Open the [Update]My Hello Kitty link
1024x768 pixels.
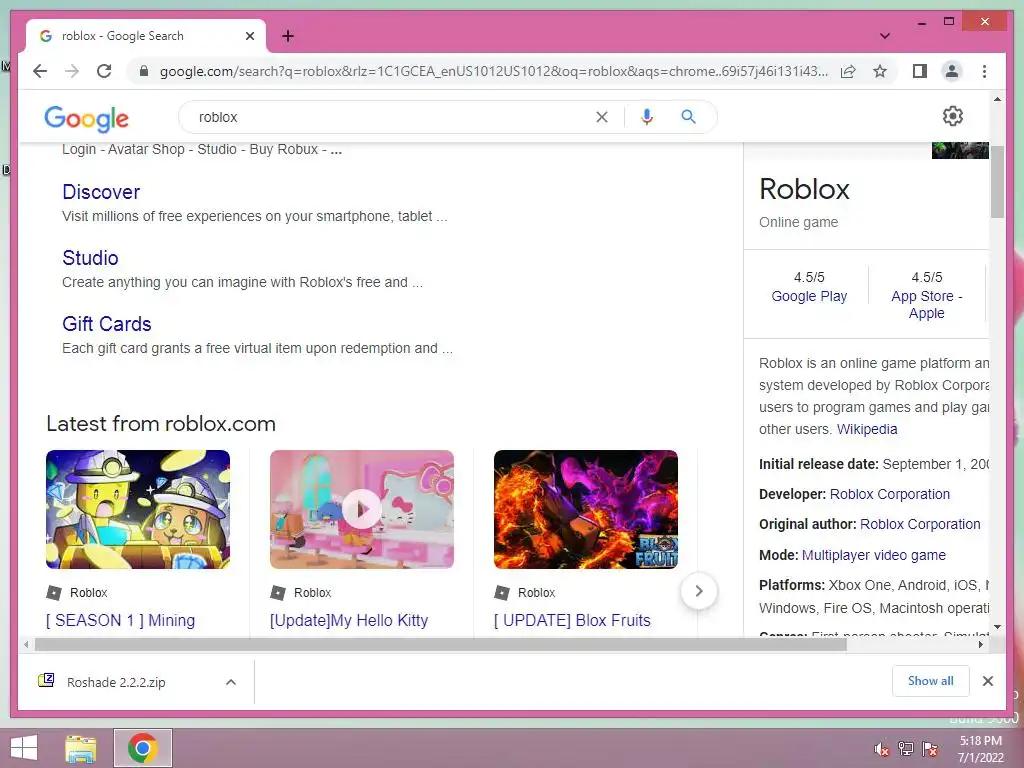click(349, 620)
